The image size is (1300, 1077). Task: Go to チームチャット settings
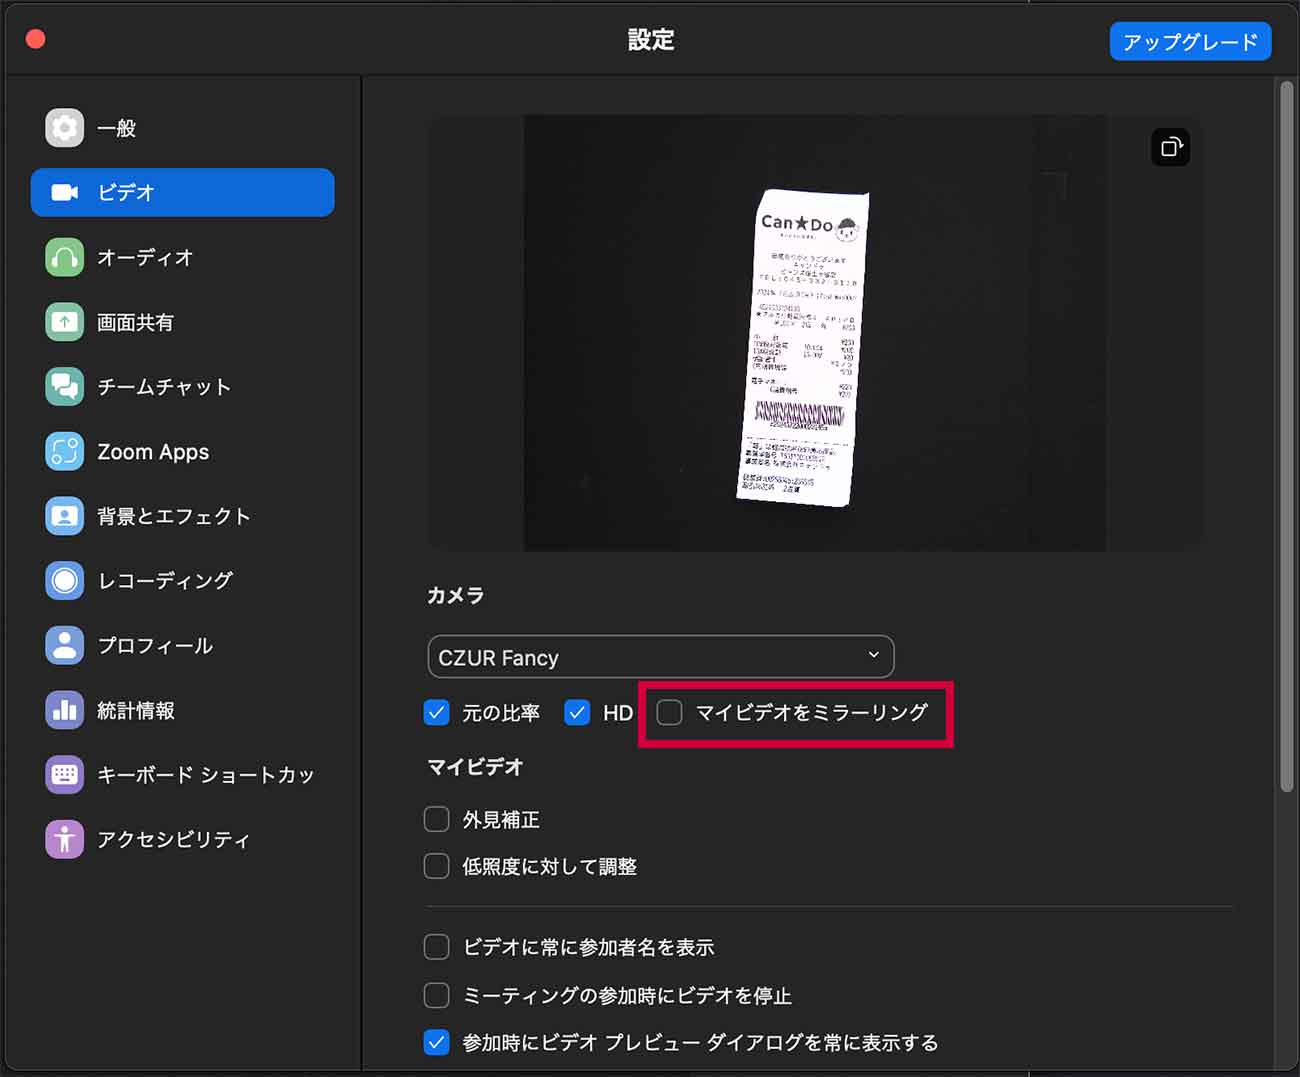(x=182, y=387)
